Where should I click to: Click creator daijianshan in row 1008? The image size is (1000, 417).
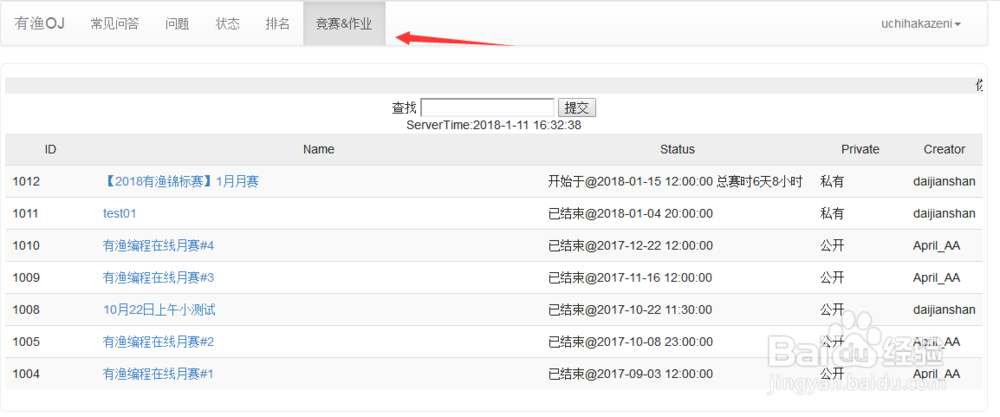(944, 310)
